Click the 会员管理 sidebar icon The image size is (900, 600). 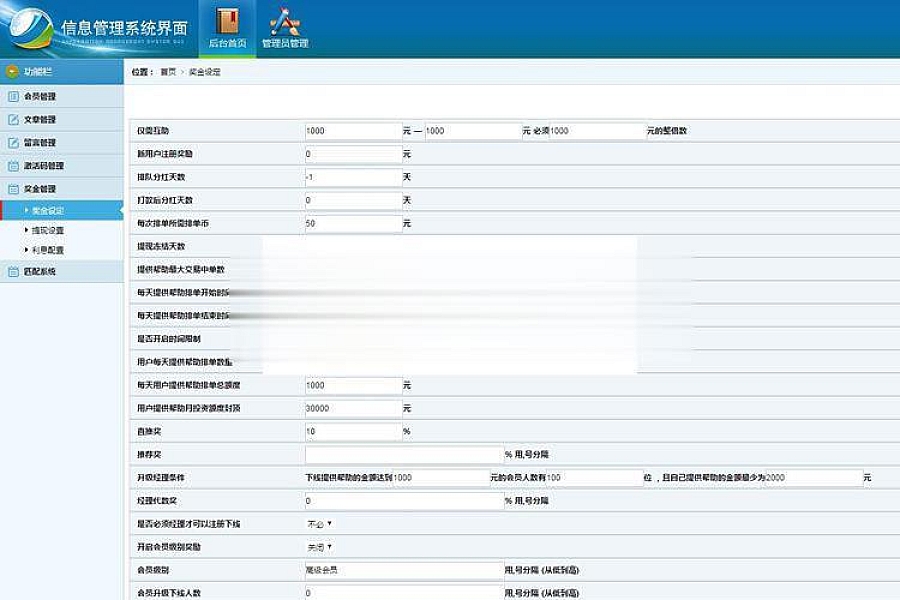[x=14, y=97]
